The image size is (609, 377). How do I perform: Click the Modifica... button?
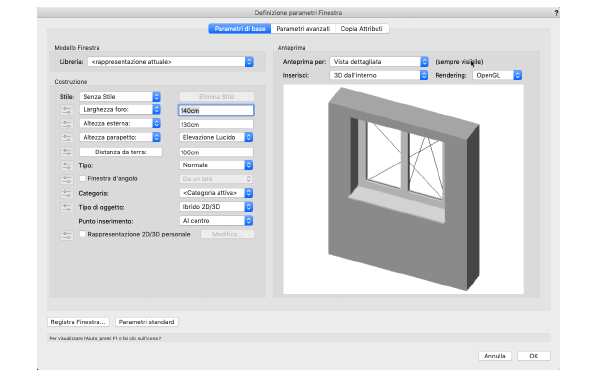227,235
